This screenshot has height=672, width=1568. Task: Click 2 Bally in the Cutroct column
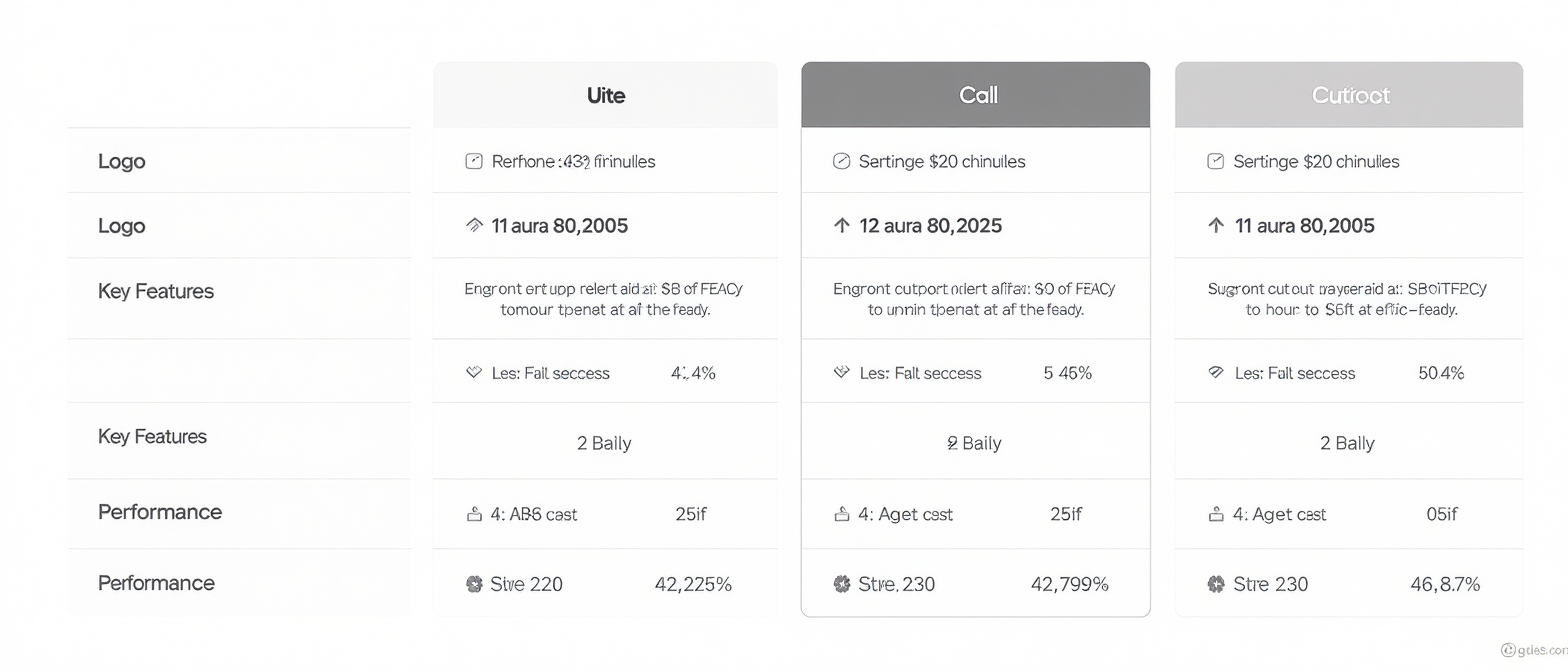1347,443
